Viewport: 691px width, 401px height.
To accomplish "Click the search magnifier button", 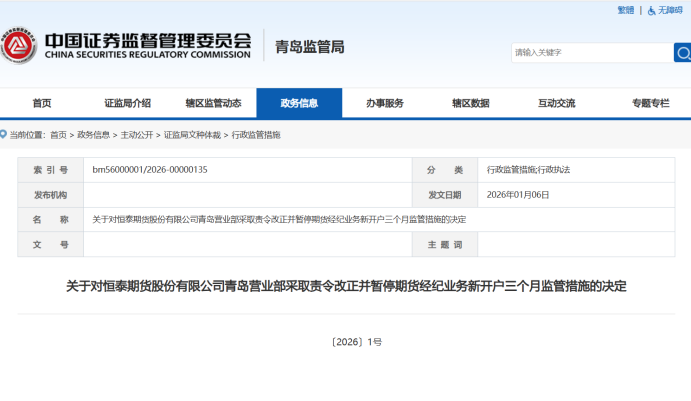I will click(682, 52).
